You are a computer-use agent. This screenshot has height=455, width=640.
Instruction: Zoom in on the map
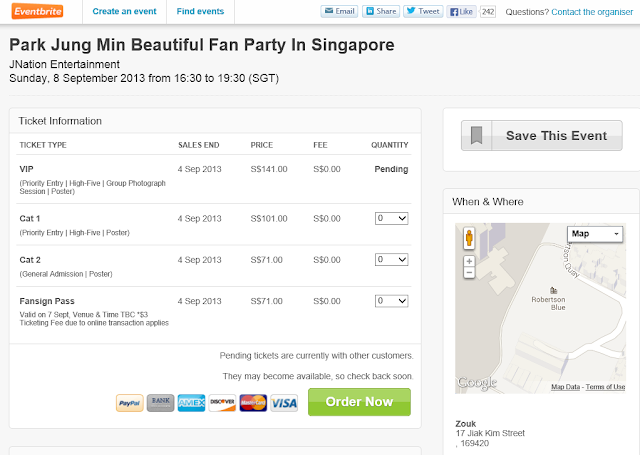(469, 262)
